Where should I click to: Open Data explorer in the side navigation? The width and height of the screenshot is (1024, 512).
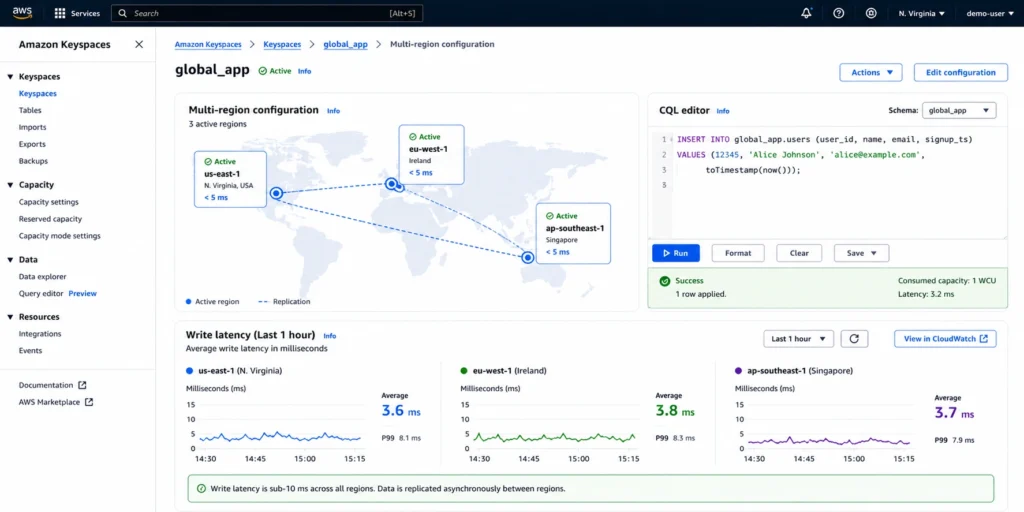pos(42,277)
